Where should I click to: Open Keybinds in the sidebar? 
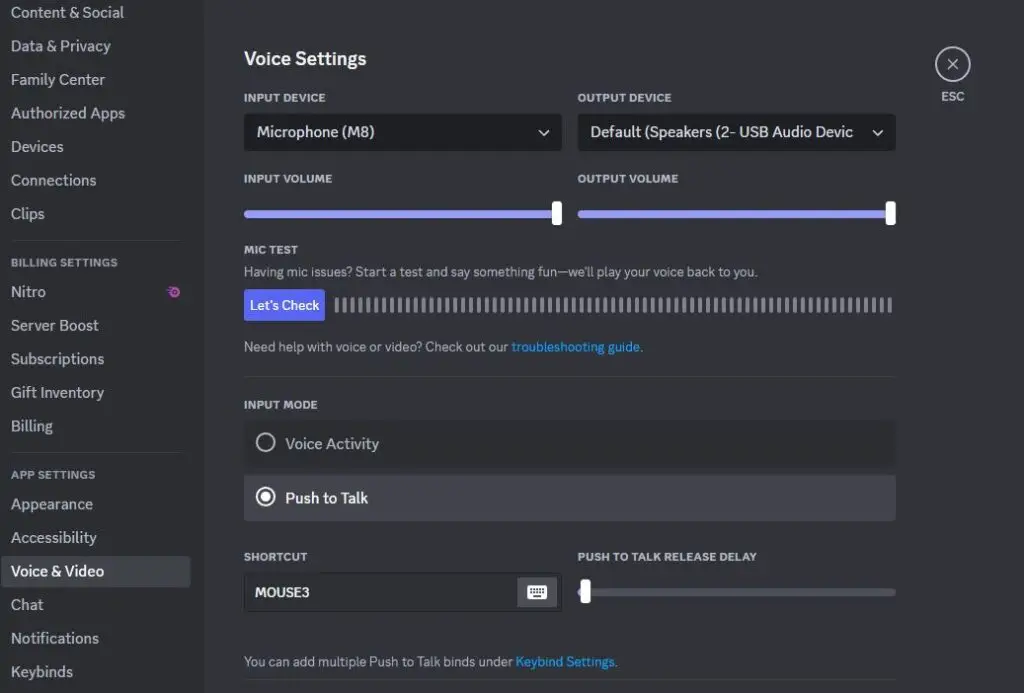[42, 672]
